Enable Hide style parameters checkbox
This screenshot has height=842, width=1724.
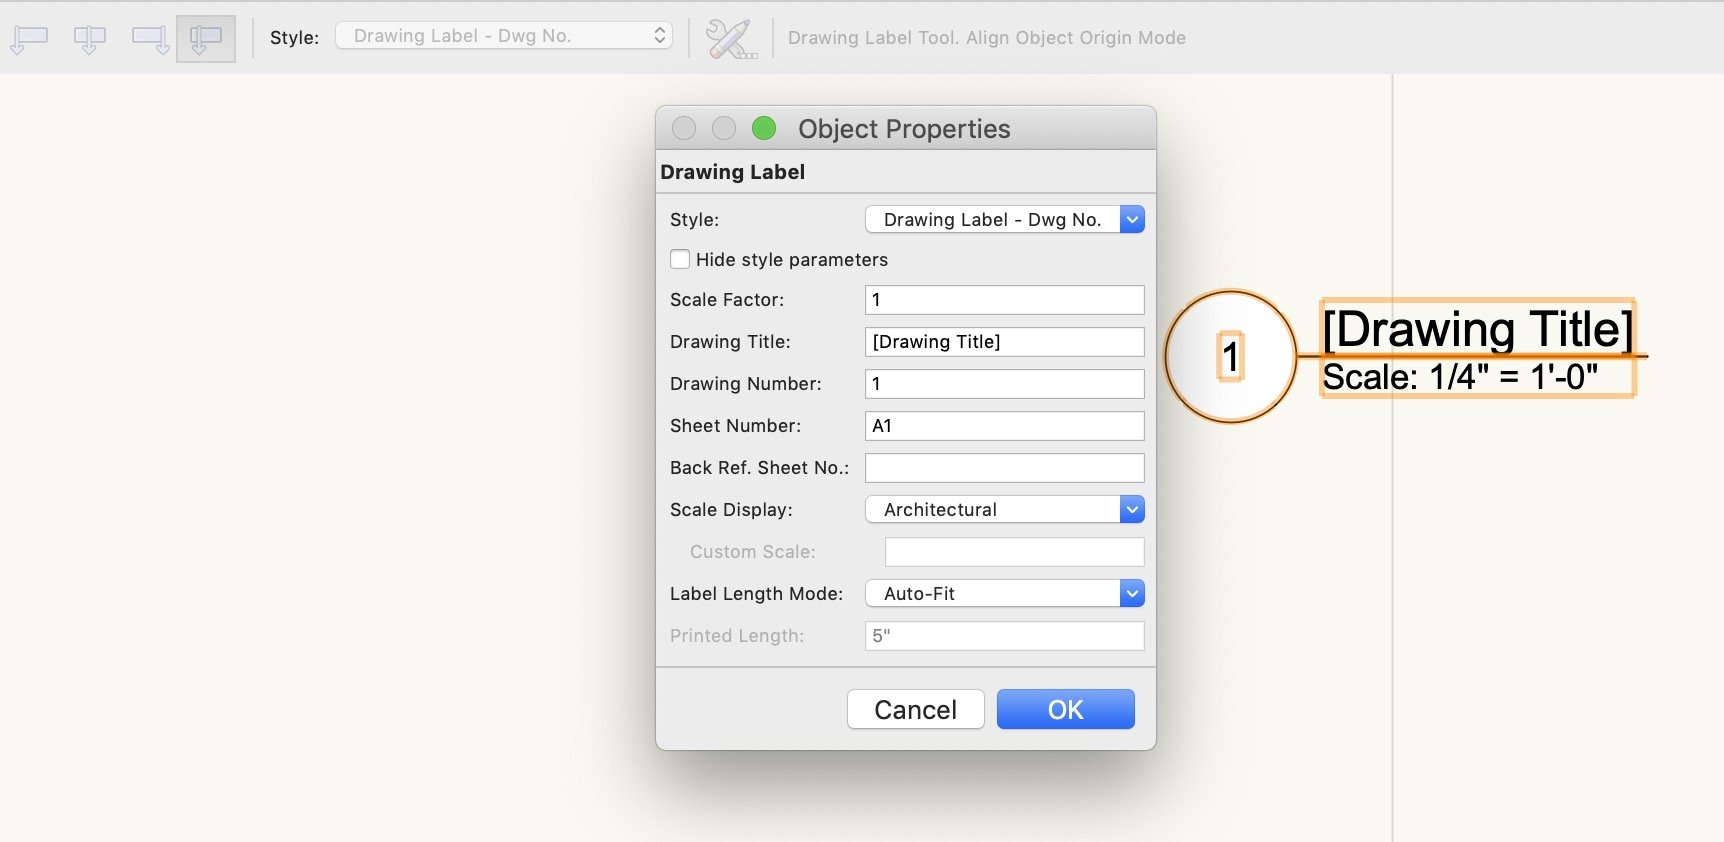point(680,259)
